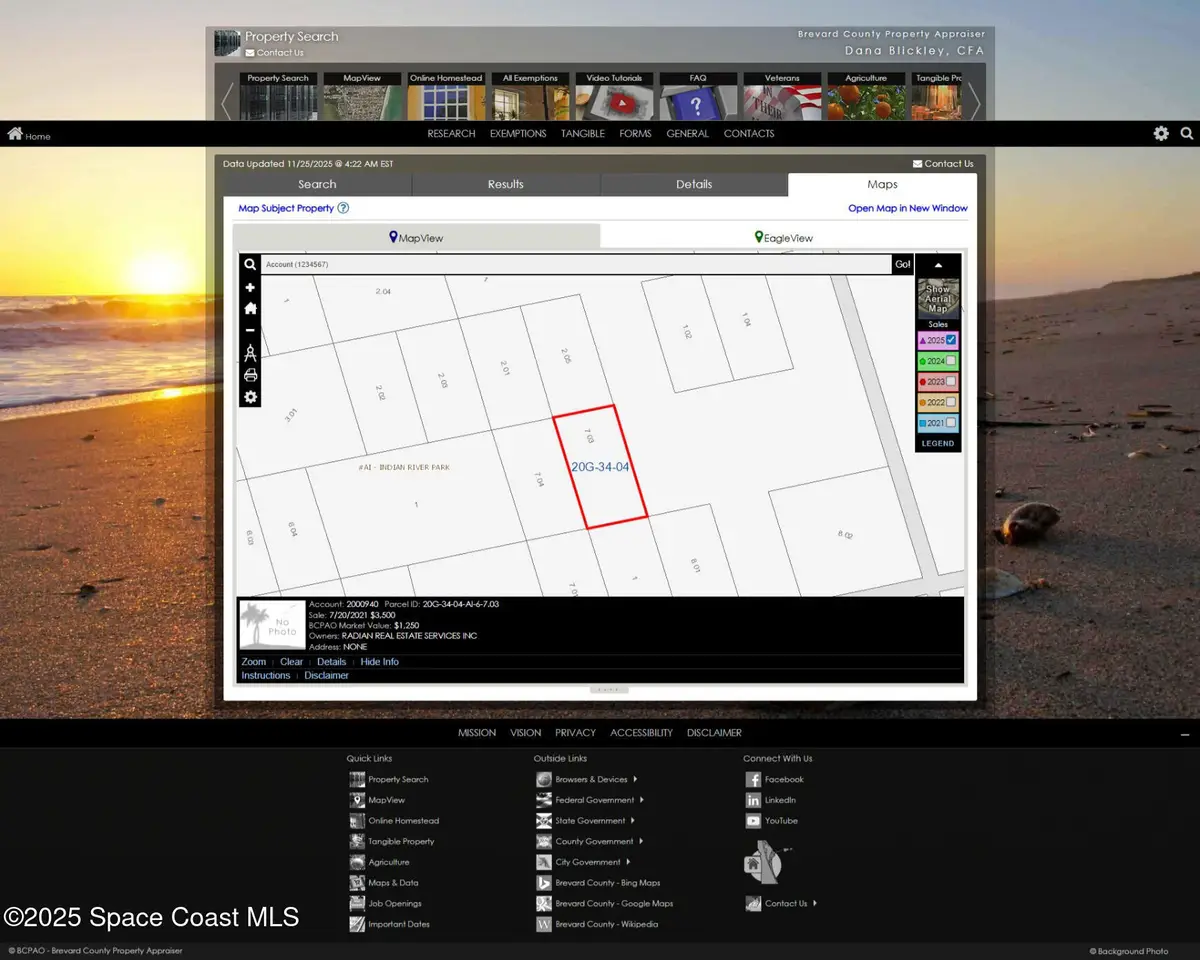
Task: Select the map search magnifier tool
Action: (249, 264)
